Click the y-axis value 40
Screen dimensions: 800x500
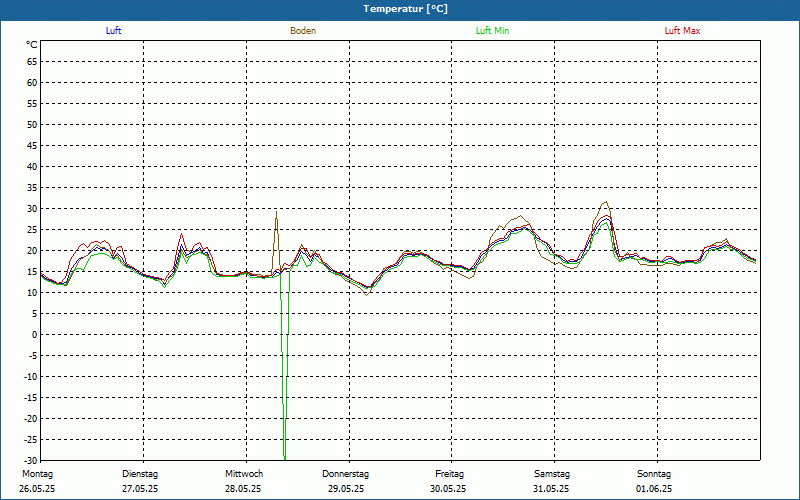point(32,167)
